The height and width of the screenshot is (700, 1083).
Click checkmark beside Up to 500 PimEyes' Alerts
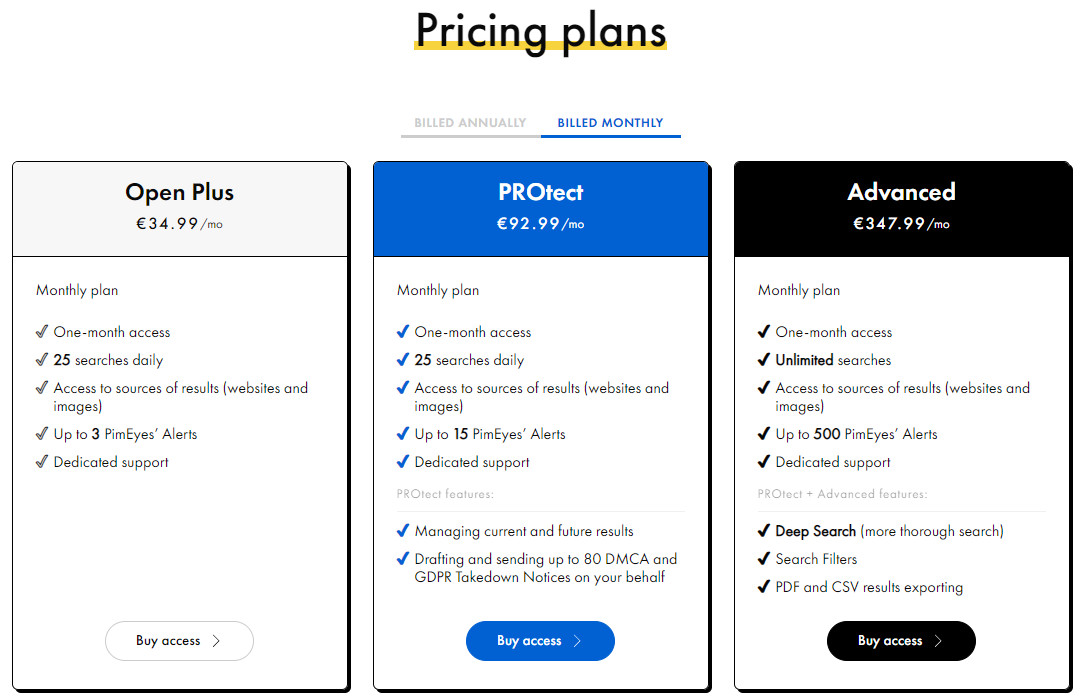click(x=764, y=434)
